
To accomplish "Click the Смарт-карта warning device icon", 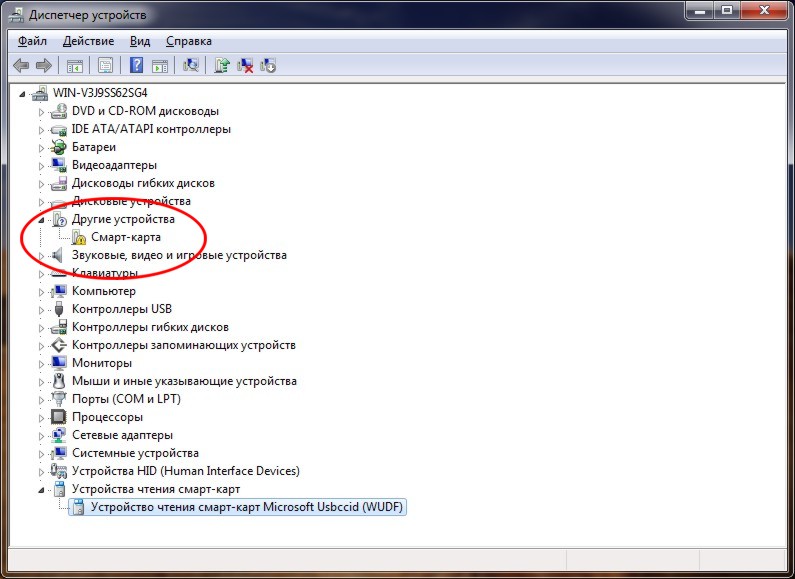I will (x=78, y=237).
